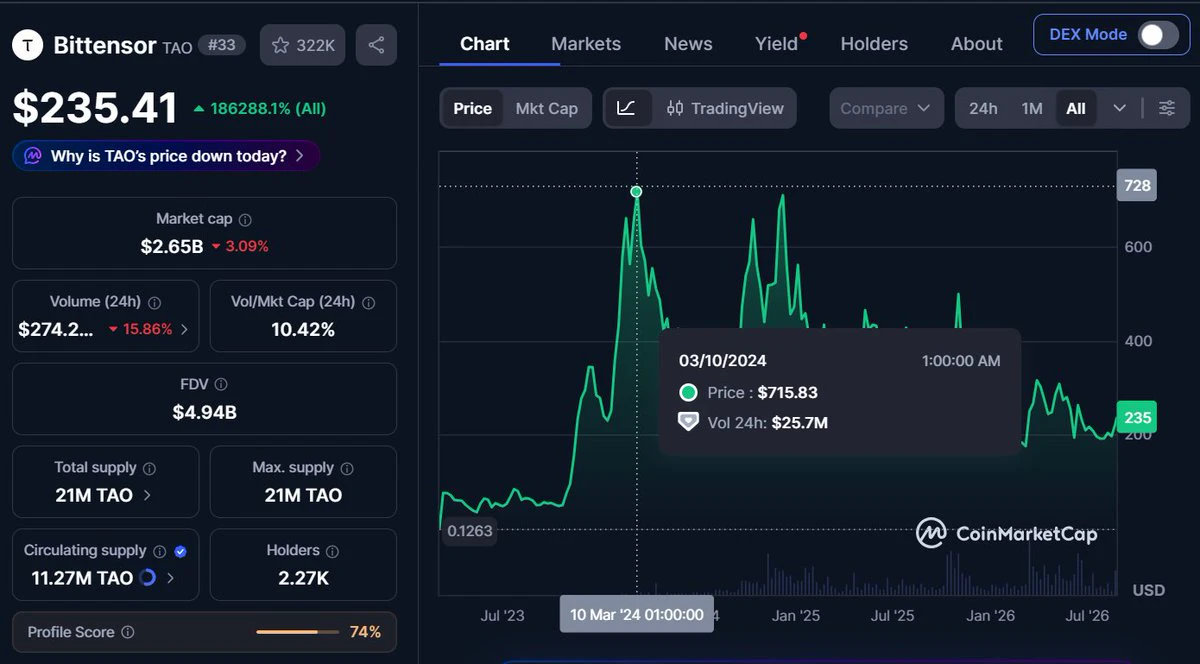Click the 0.1263 starting price label

tap(470, 531)
